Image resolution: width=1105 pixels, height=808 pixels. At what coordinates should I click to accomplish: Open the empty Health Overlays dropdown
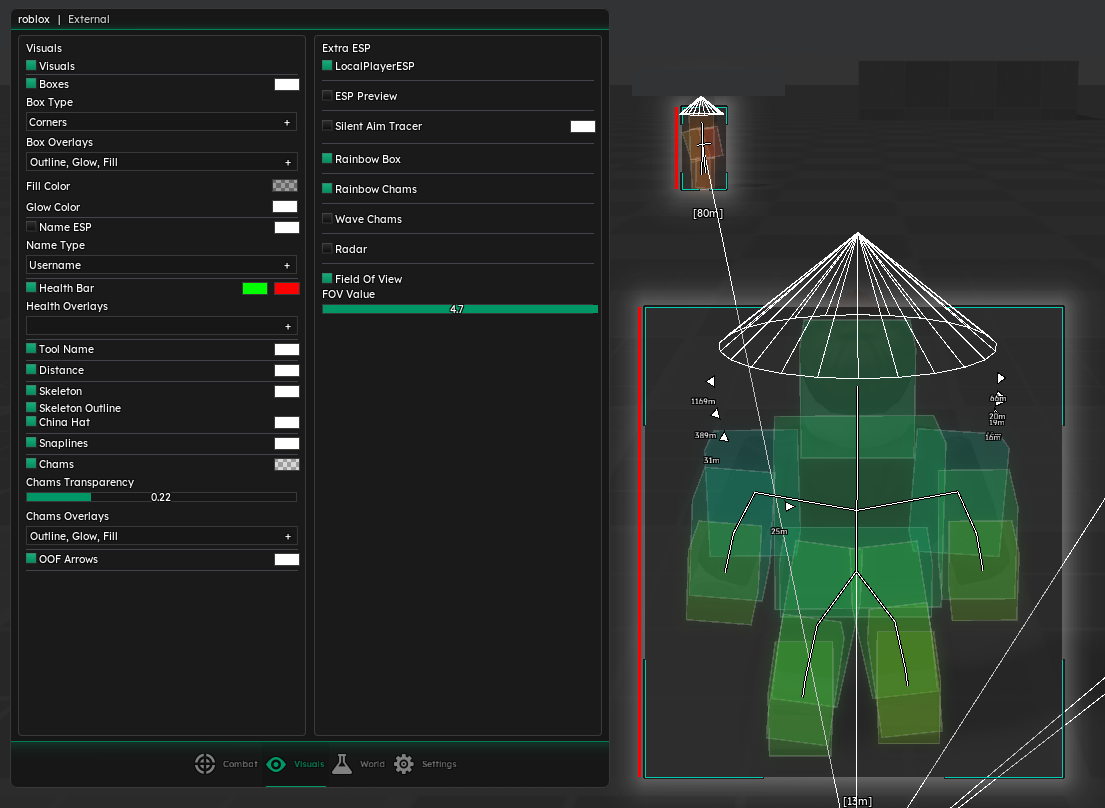[161, 326]
